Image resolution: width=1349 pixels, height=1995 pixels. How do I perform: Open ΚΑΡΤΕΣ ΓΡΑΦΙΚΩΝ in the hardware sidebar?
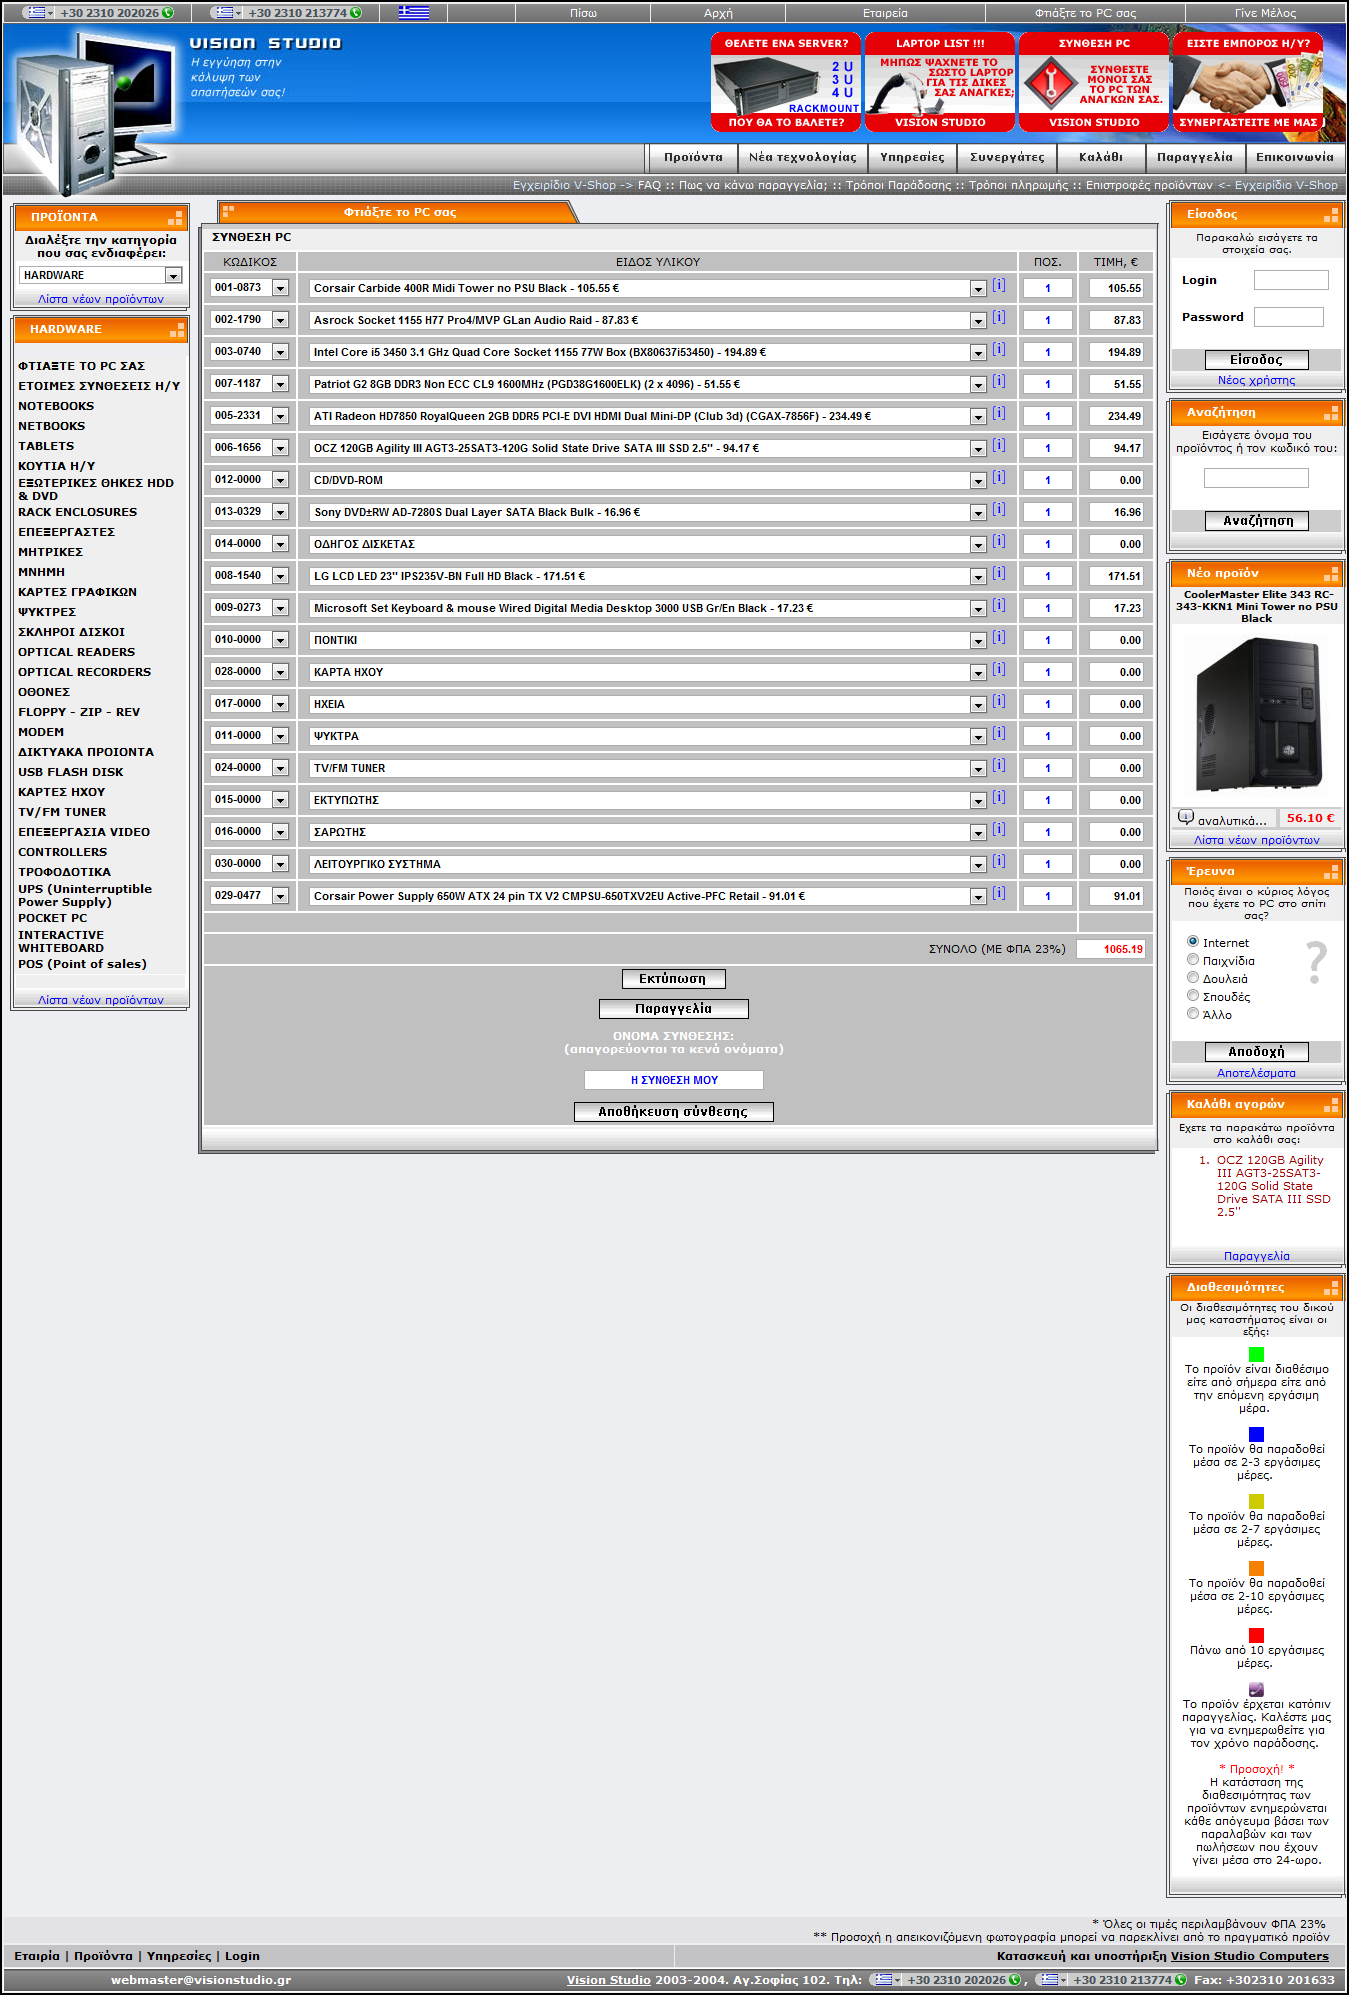tap(77, 592)
